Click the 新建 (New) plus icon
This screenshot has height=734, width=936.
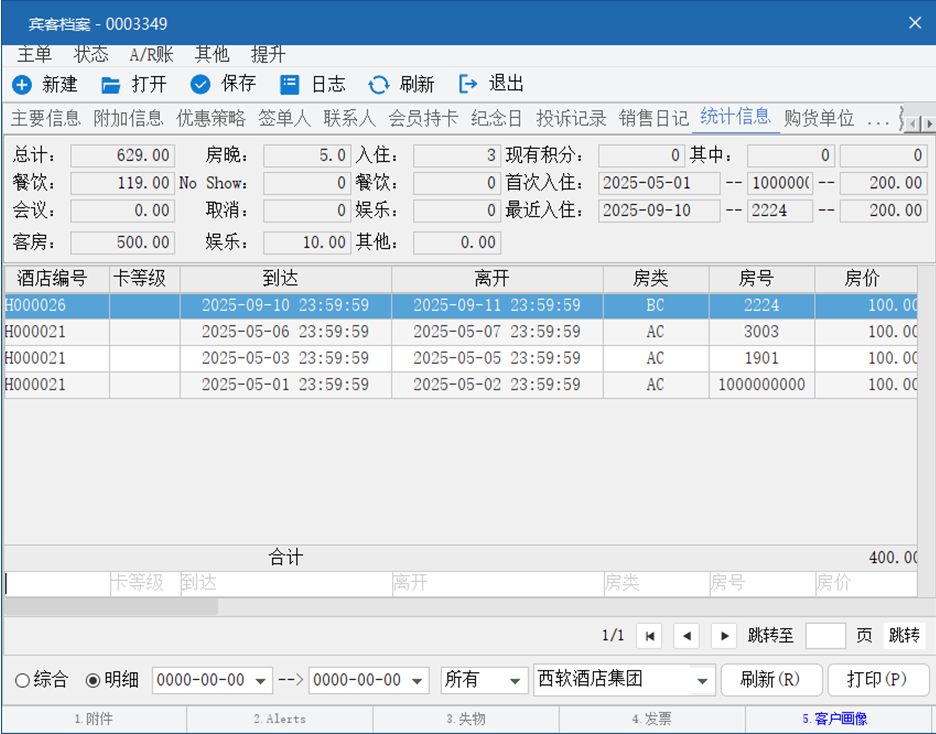22,85
